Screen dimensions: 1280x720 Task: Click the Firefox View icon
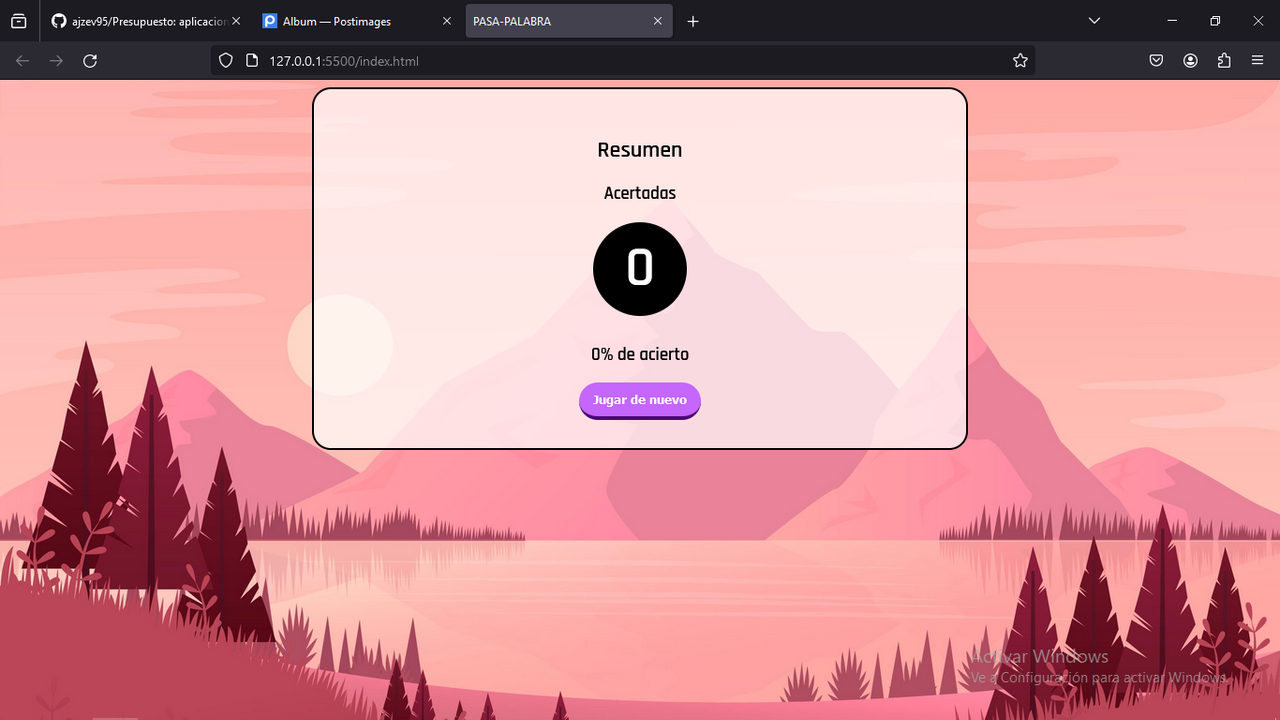[x=19, y=21]
